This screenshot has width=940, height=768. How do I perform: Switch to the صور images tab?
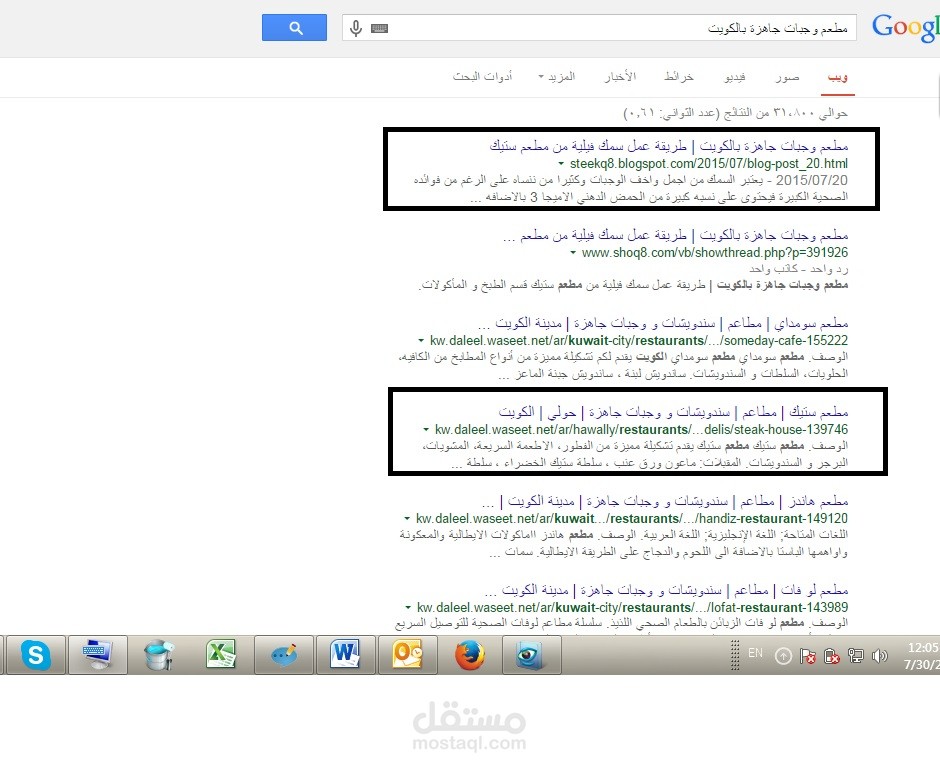coord(787,77)
